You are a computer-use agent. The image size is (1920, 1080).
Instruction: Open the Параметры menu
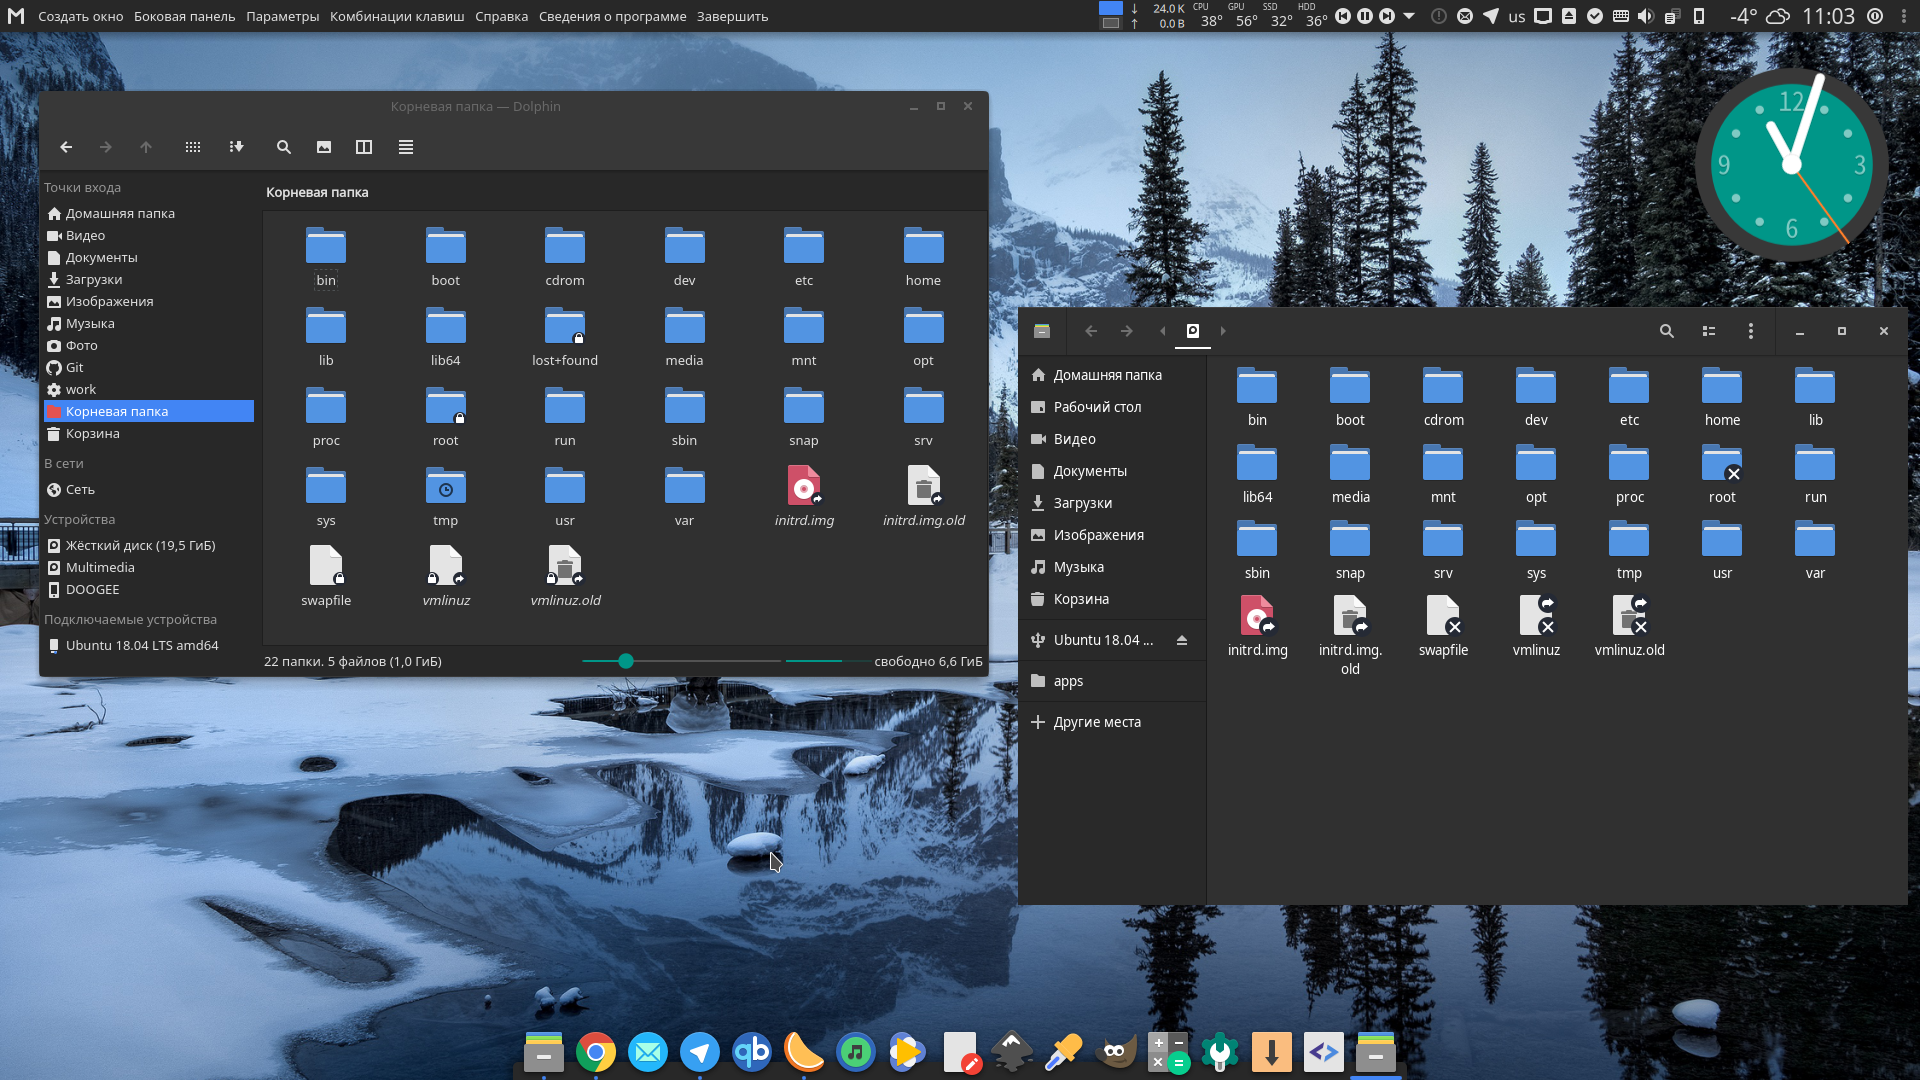(282, 16)
